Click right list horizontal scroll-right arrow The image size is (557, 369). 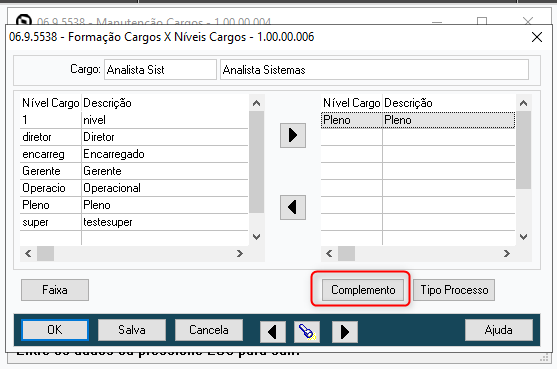click(507, 254)
